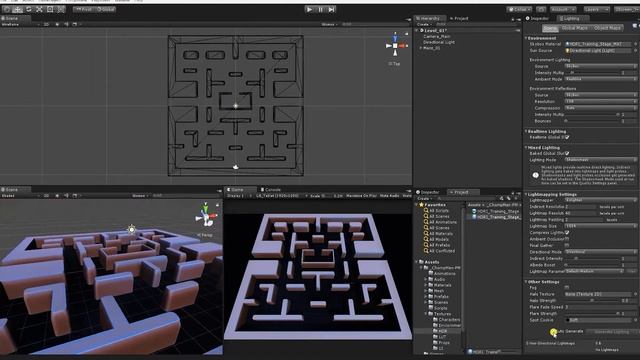Open the Lighting Mode dropdown

pyautogui.click(x=601, y=160)
